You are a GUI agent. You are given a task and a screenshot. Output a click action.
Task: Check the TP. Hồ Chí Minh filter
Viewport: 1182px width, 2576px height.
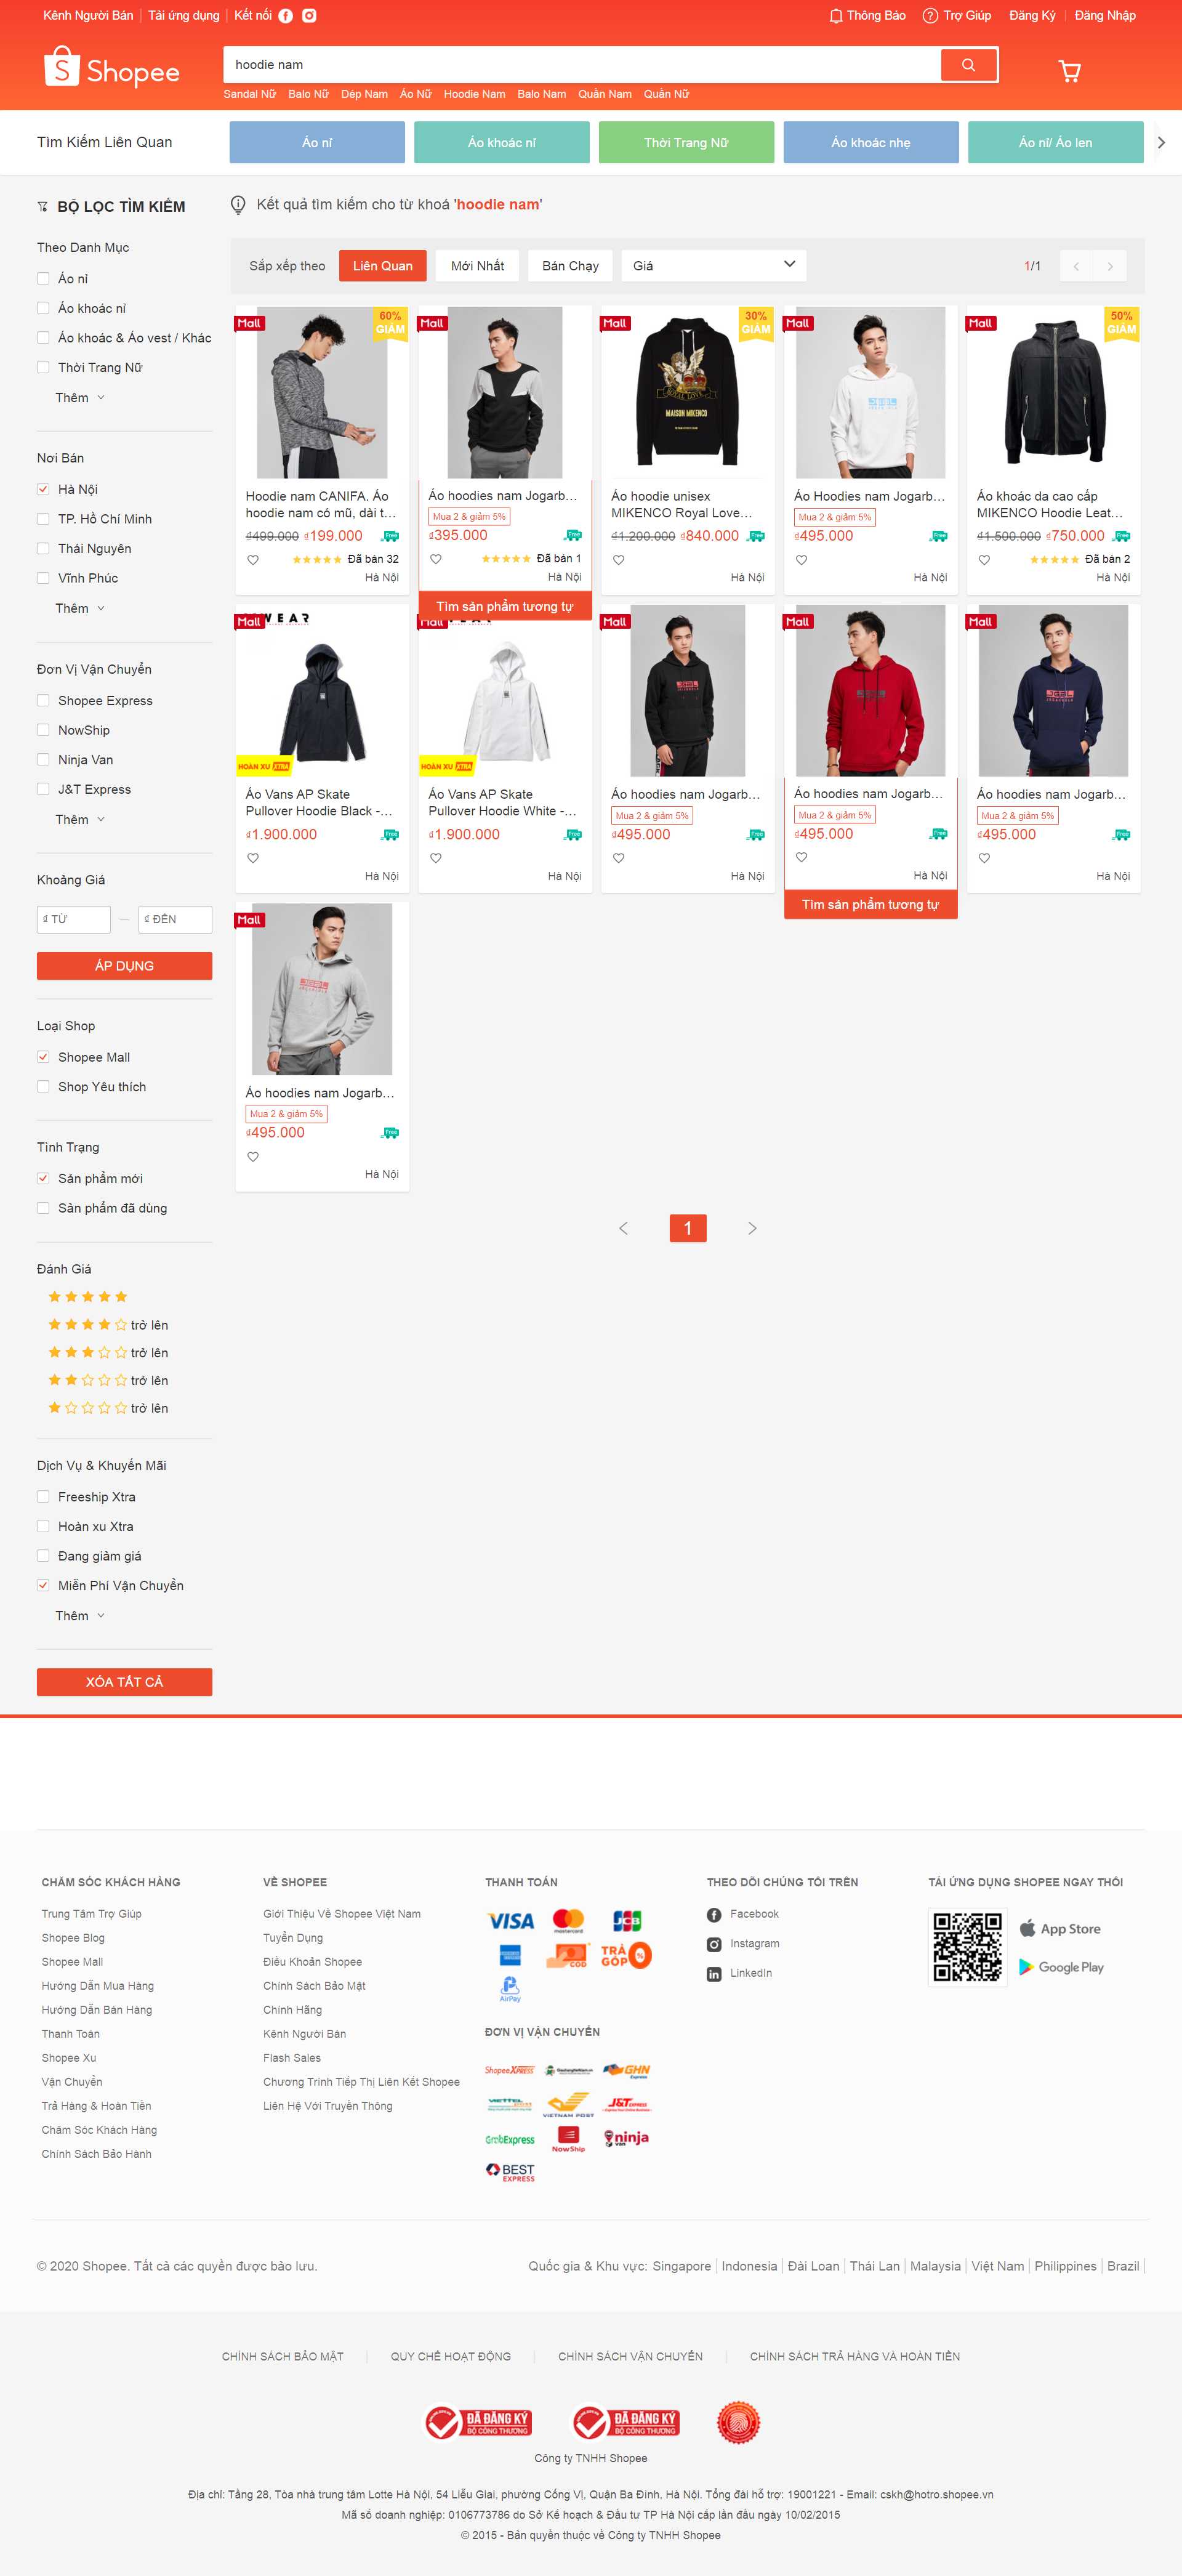coord(43,519)
